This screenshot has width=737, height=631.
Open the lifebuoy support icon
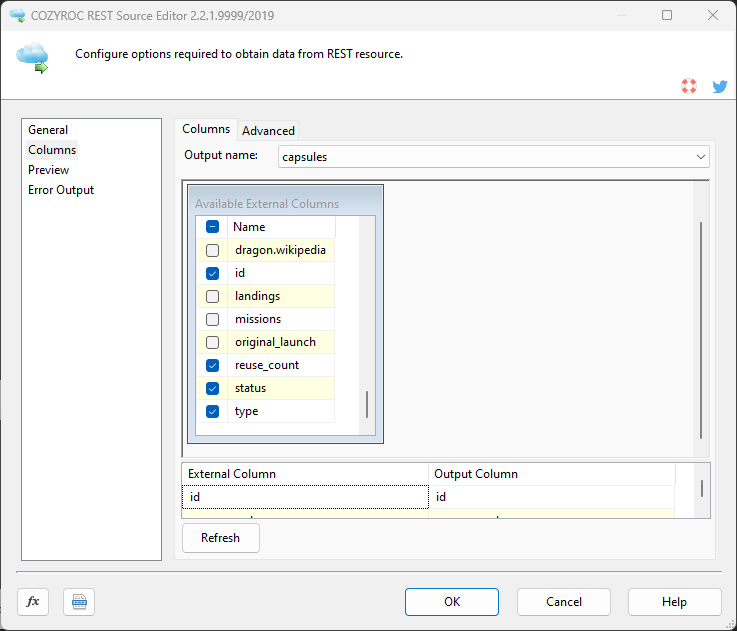689,86
